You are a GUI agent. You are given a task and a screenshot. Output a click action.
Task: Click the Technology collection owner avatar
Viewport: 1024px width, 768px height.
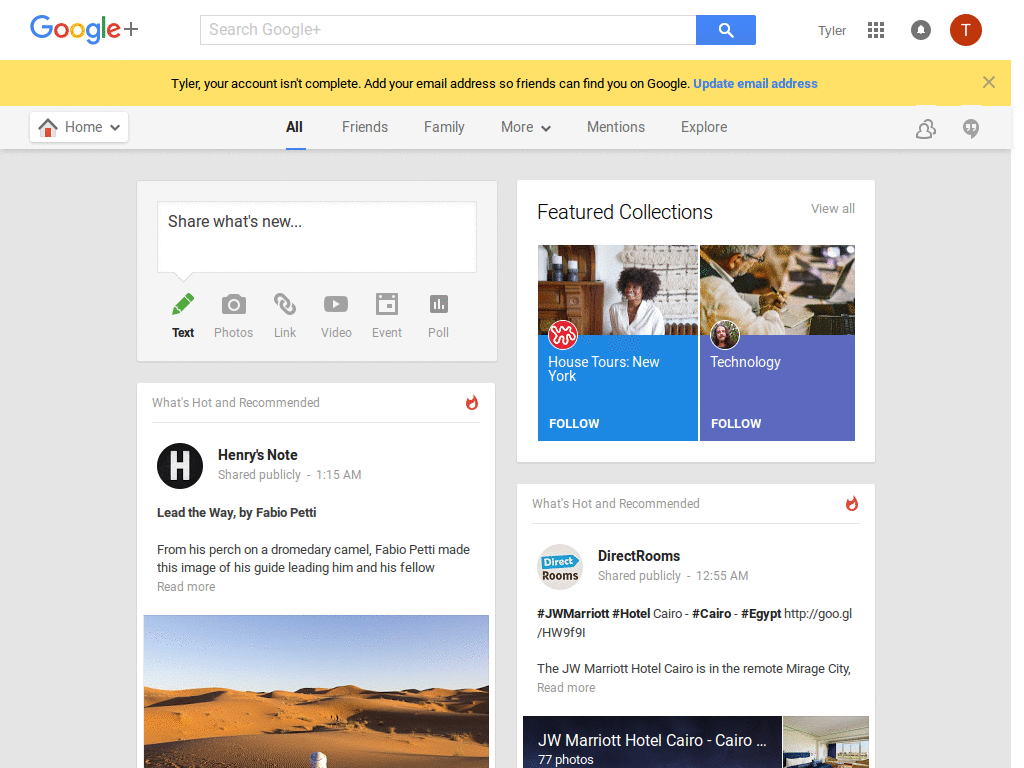(724, 335)
